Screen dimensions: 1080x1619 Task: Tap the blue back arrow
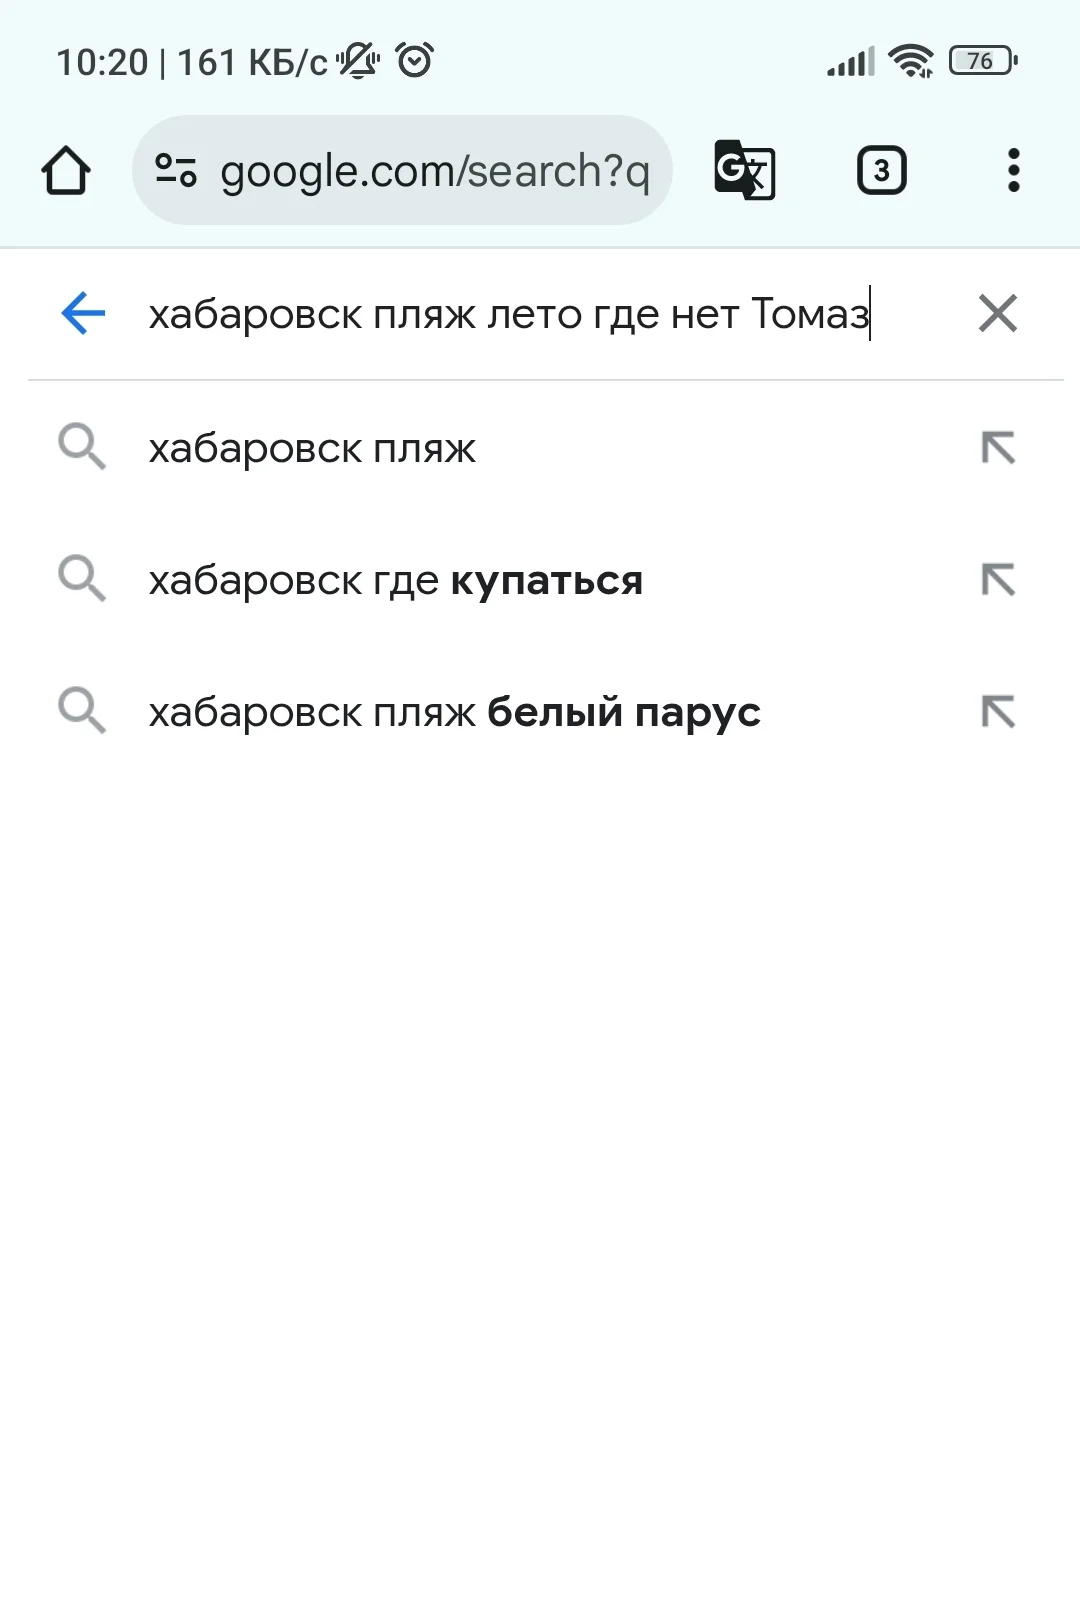(x=83, y=313)
